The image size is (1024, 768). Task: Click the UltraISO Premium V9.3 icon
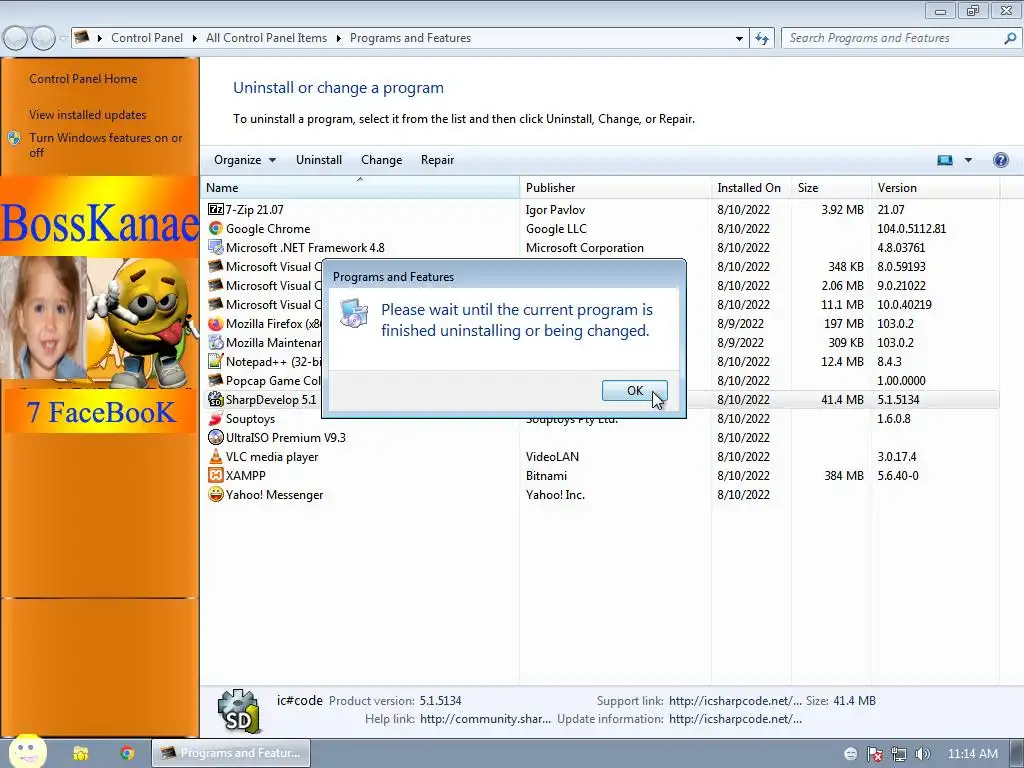(216, 438)
